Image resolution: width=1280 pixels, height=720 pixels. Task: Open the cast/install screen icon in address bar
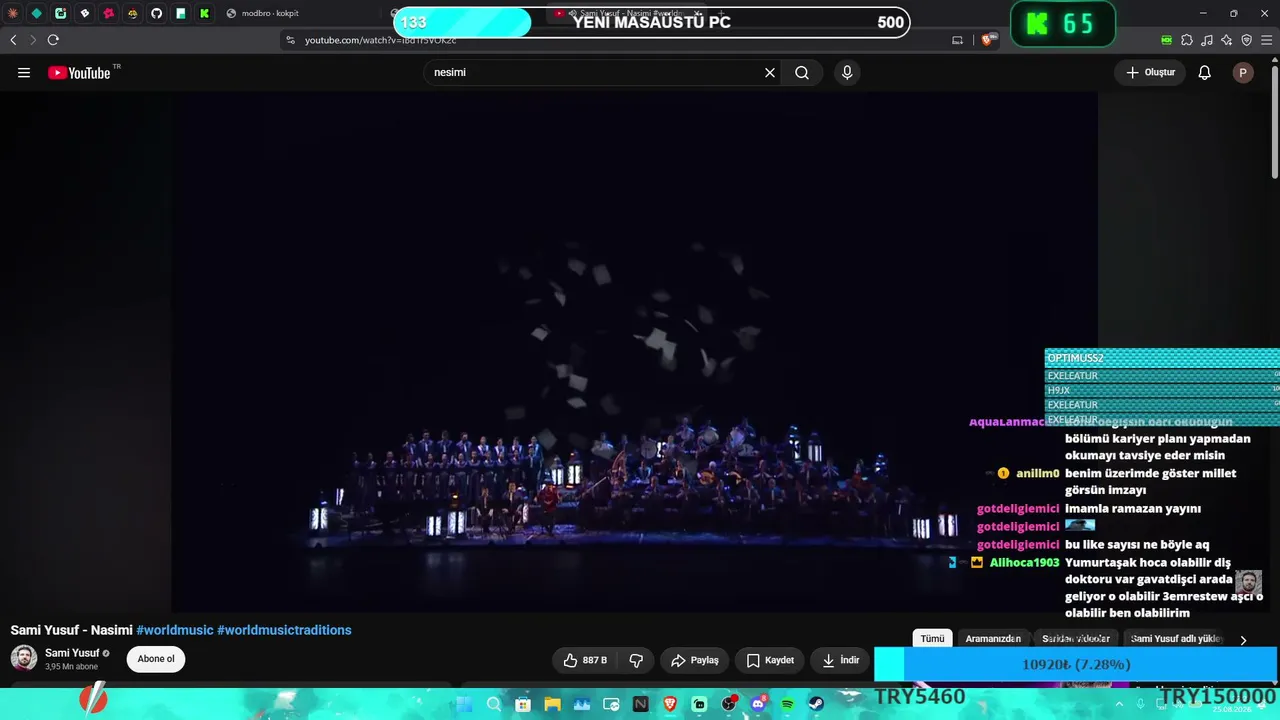point(957,40)
